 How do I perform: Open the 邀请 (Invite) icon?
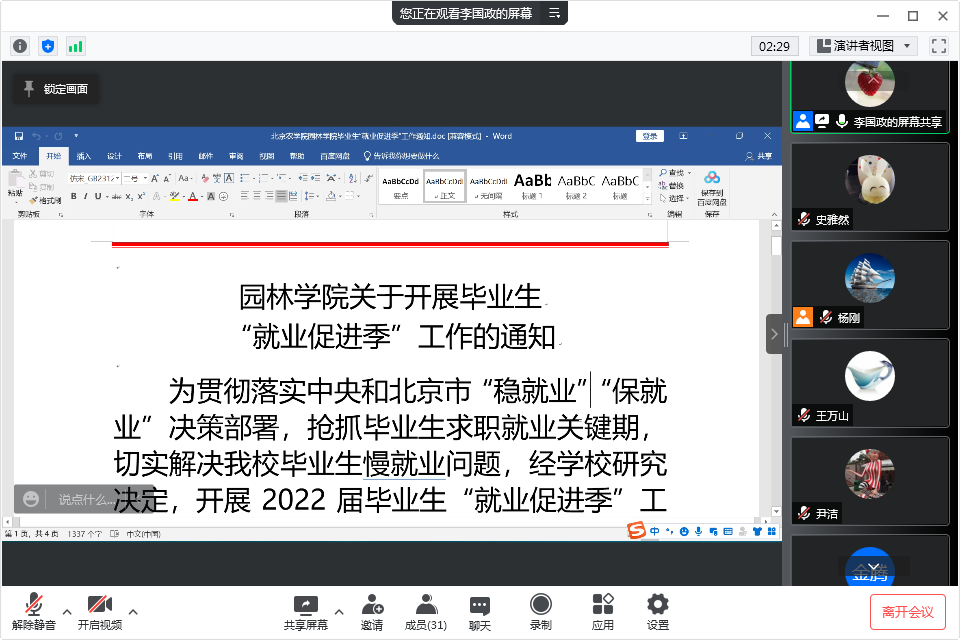(372, 611)
